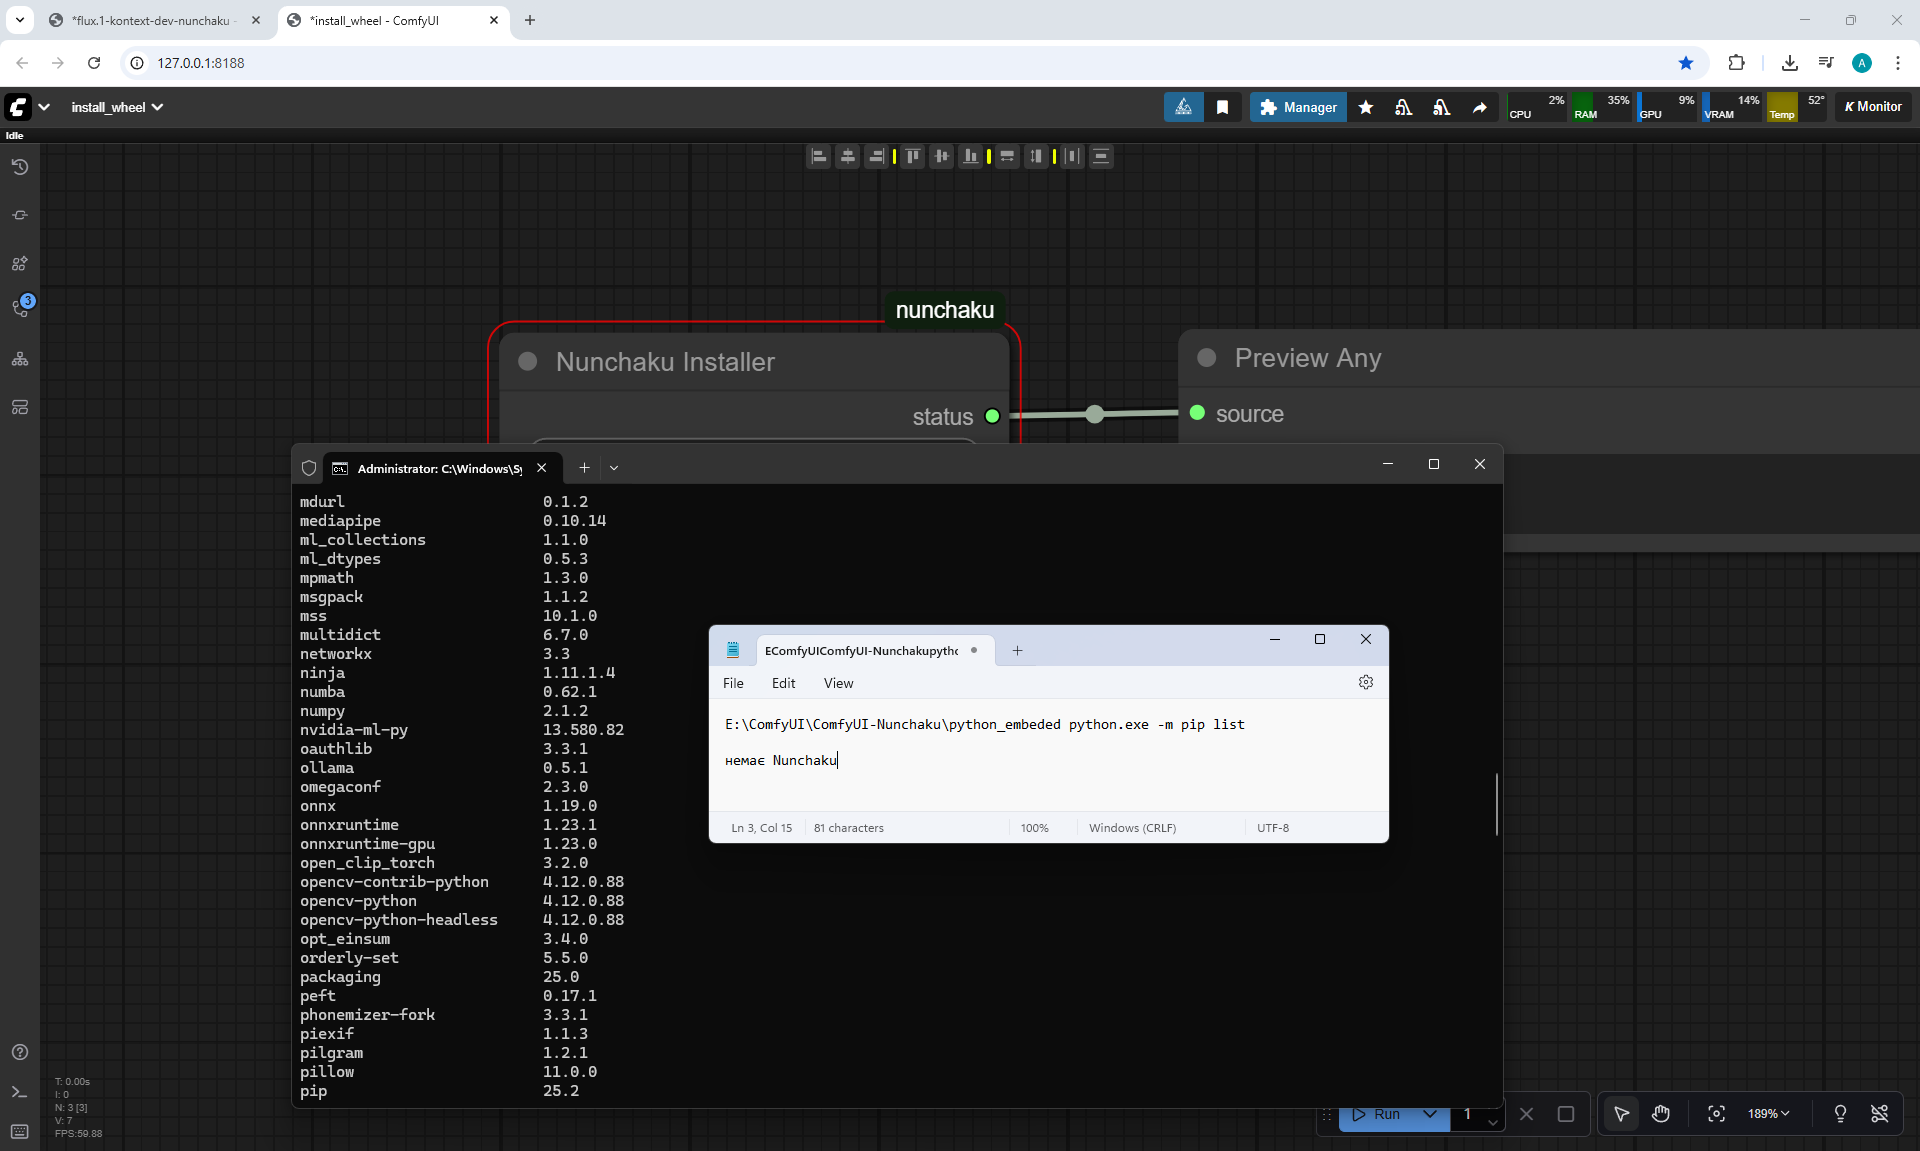The width and height of the screenshot is (1920, 1151).
Task: Click the share arrow icon in toolbar
Action: (x=1479, y=107)
